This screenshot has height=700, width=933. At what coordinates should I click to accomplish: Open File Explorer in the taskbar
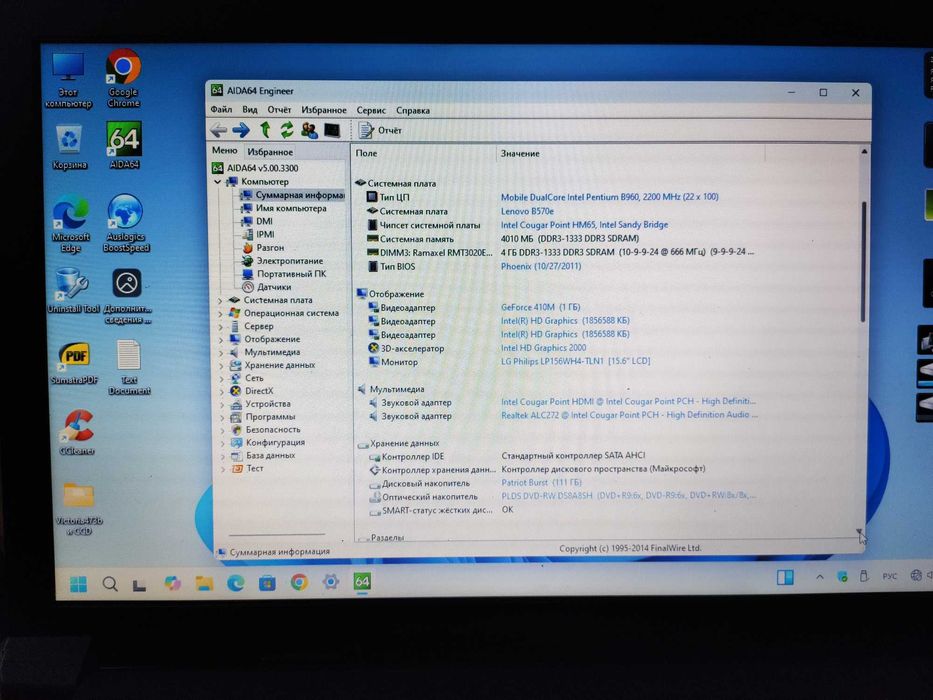(x=204, y=583)
